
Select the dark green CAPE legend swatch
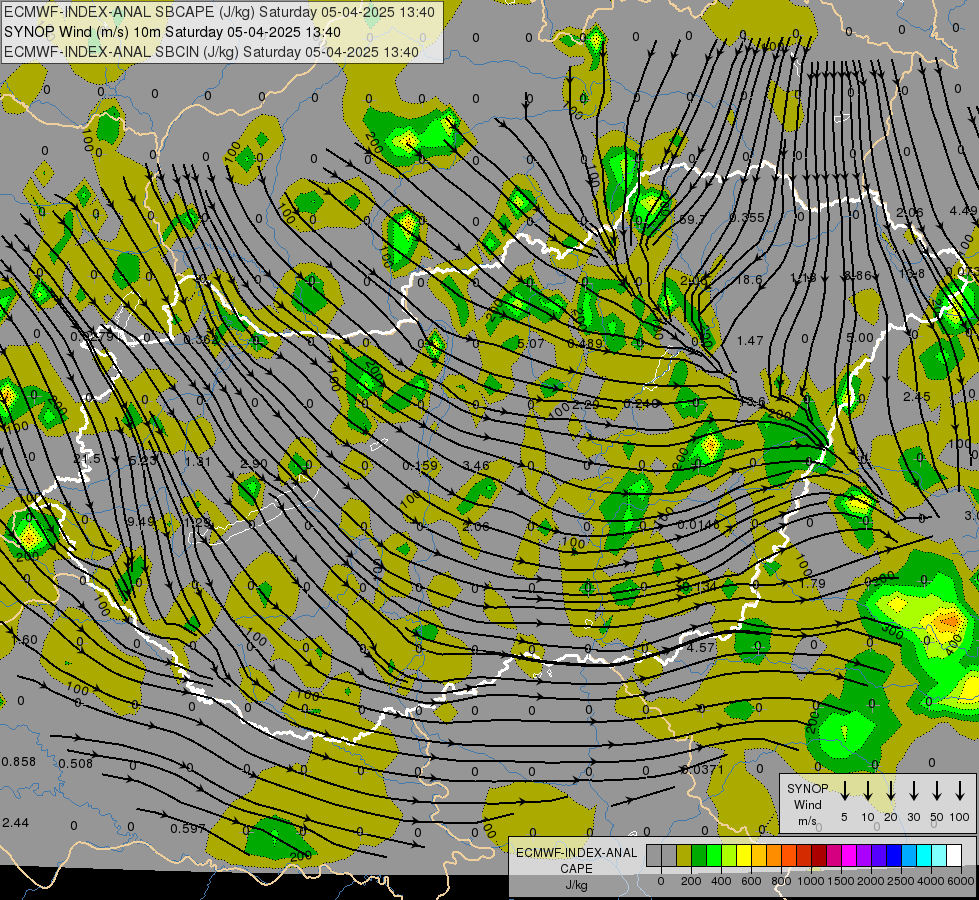point(699,856)
